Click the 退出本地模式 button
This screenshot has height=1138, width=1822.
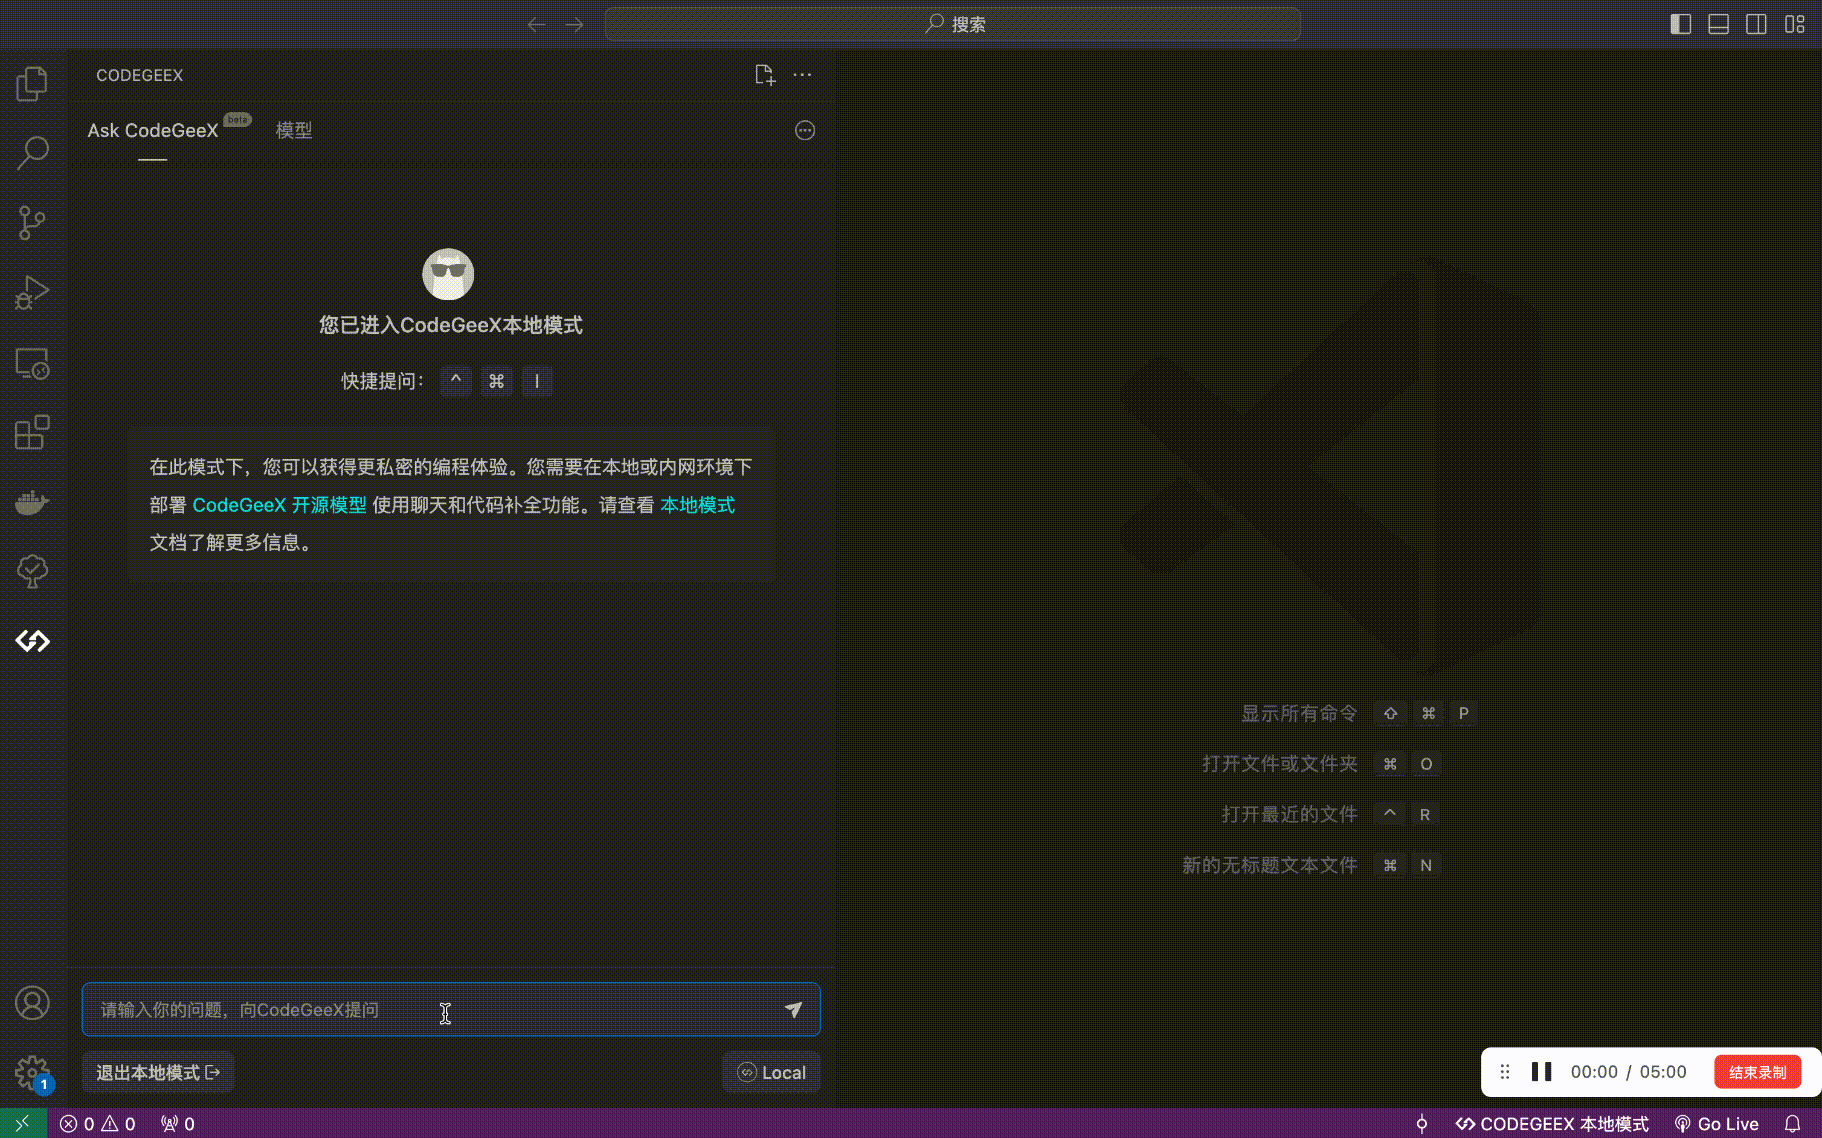[x=156, y=1072]
